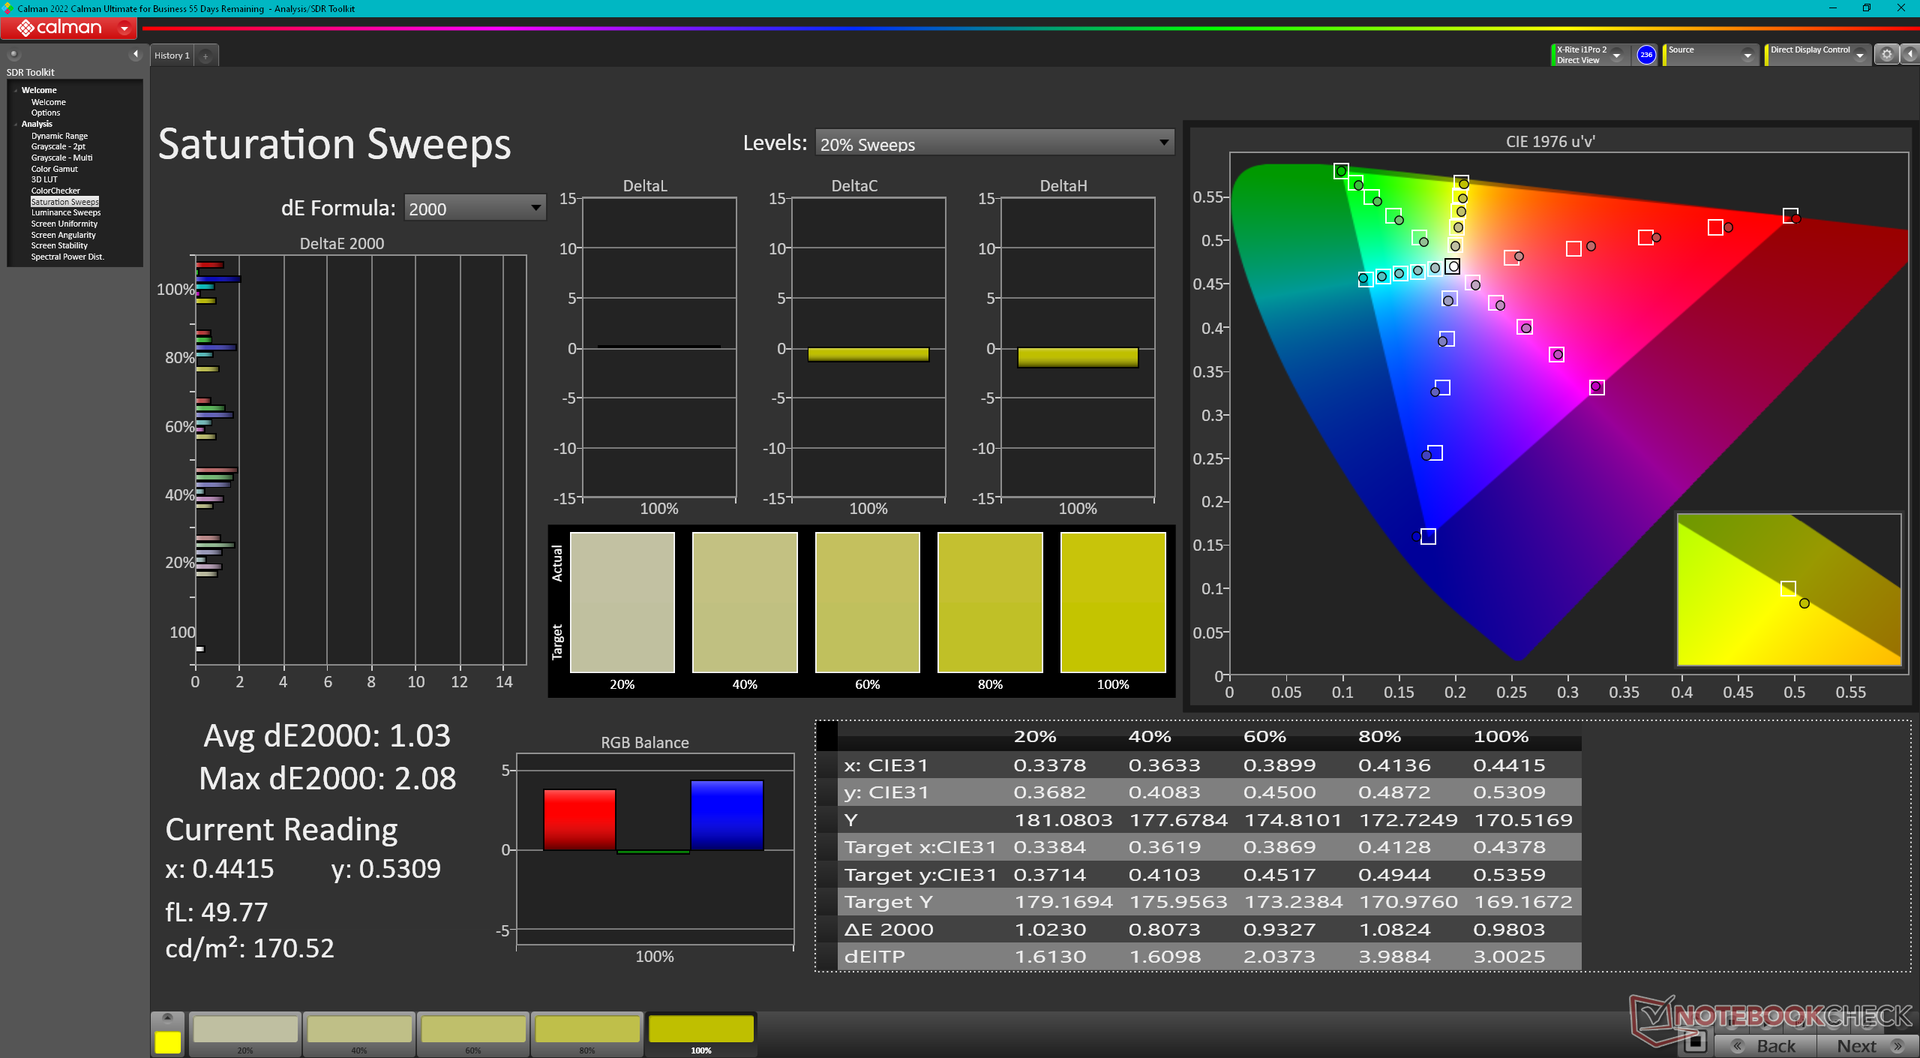Viewport: 1920px width, 1058px height.
Task: Open Spectral Power Dist. page
Action: tap(67, 257)
